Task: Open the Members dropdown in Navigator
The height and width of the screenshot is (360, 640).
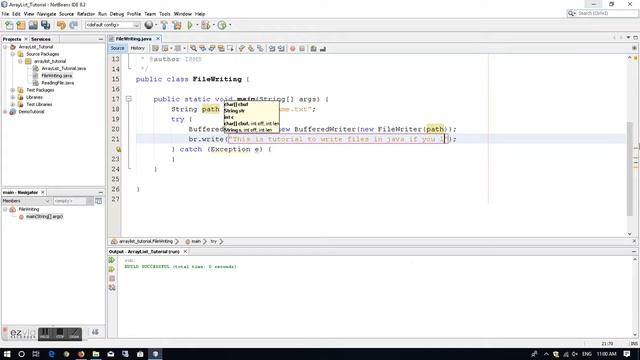Action: point(26,201)
